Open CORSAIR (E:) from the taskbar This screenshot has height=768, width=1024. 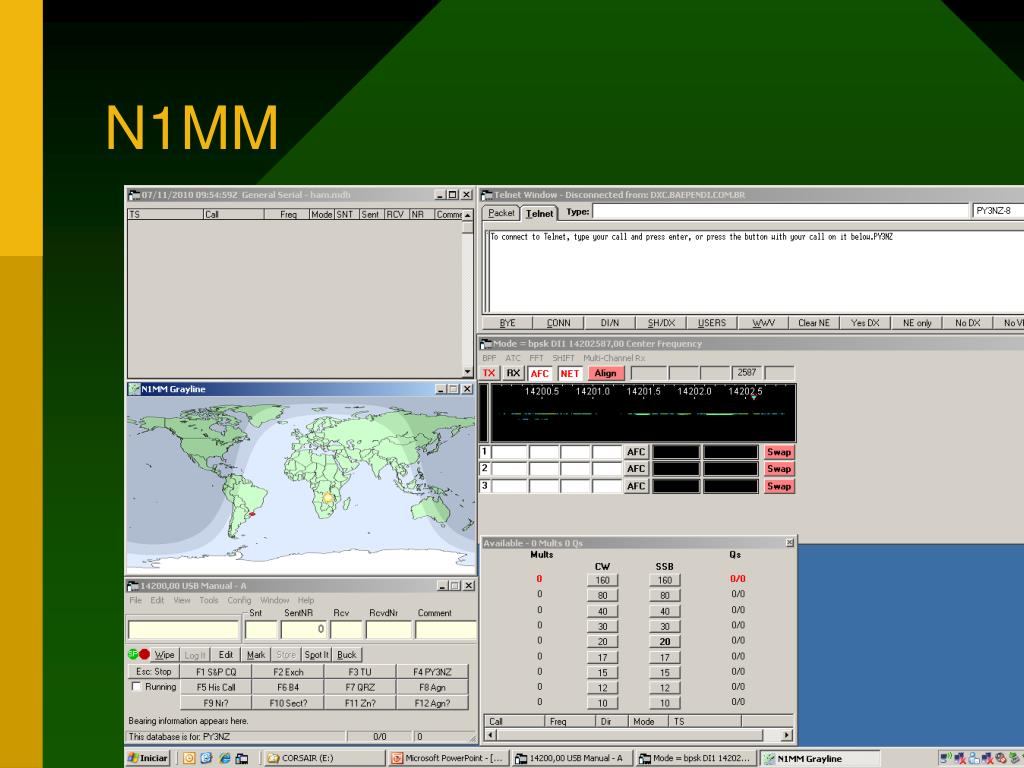coord(325,758)
